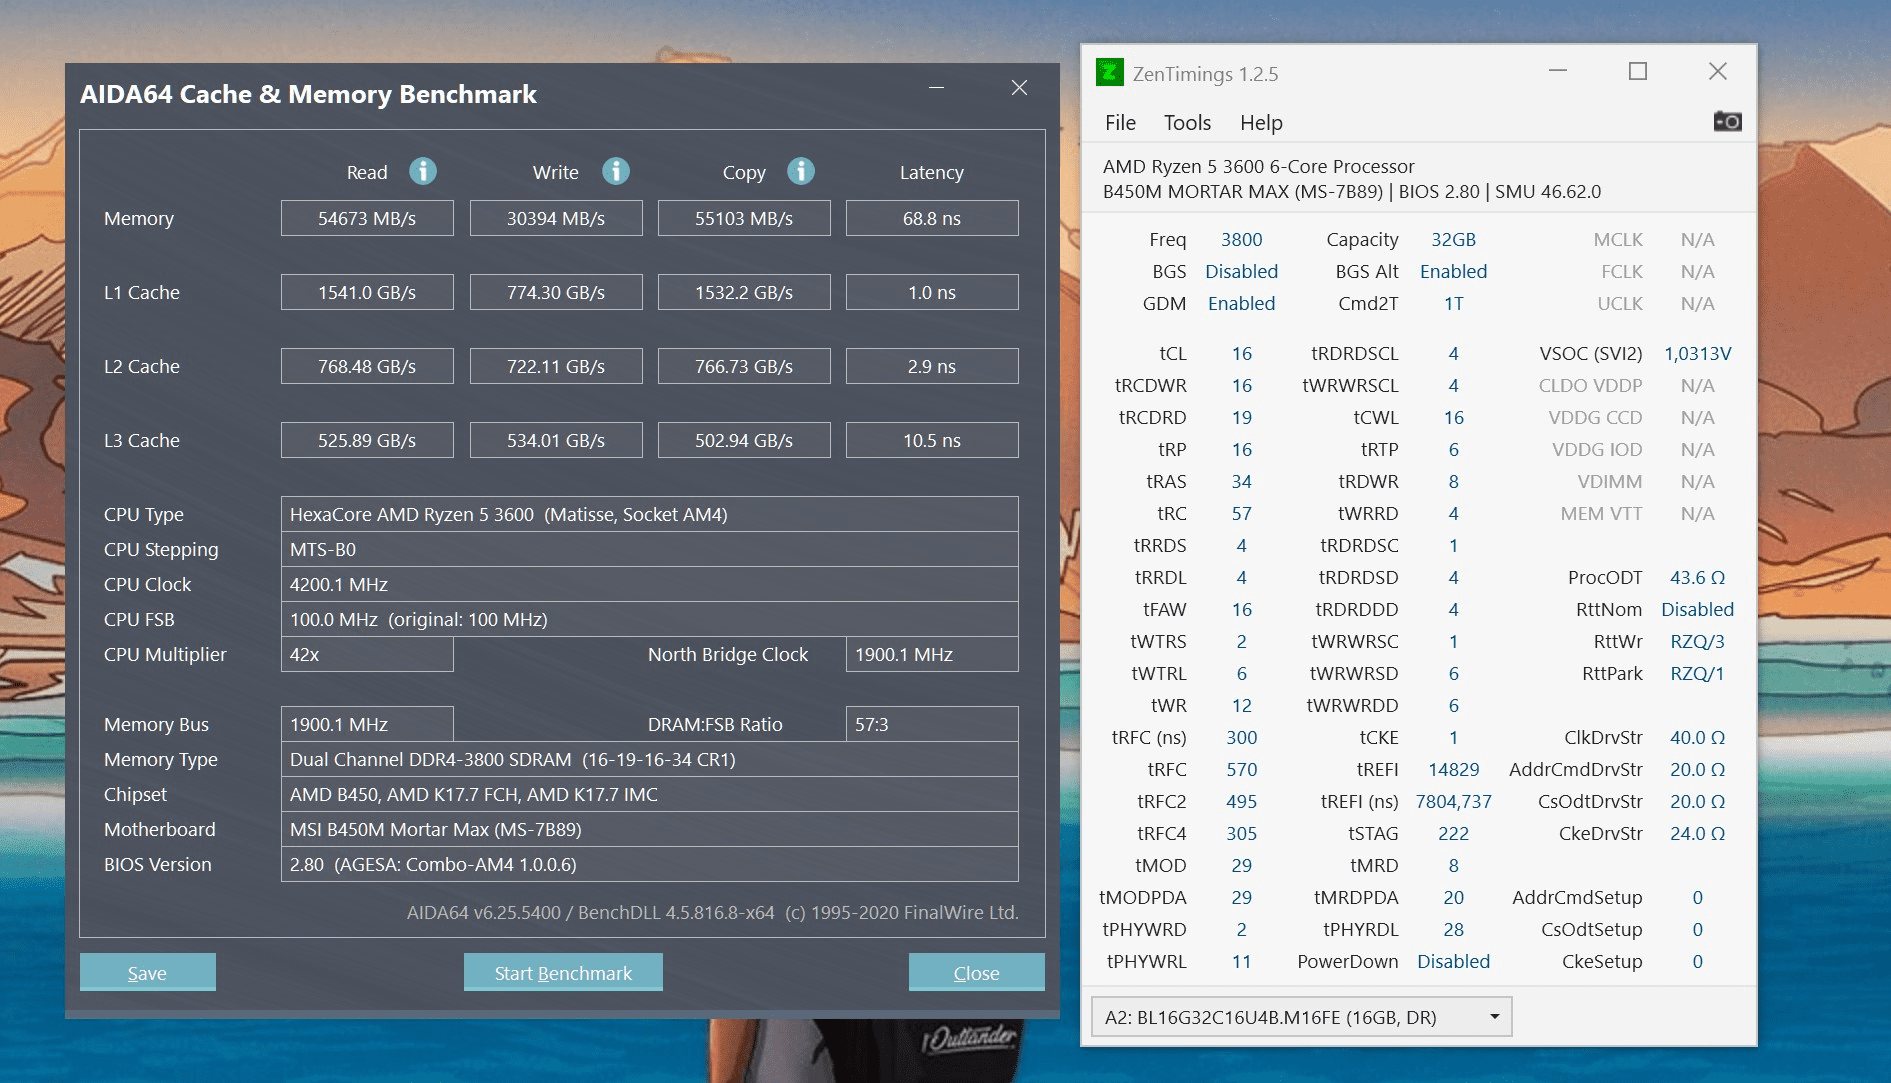Viewport: 1891px width, 1083px height.
Task: Close the AIDA64 benchmark window with X
Action: coord(1019,88)
